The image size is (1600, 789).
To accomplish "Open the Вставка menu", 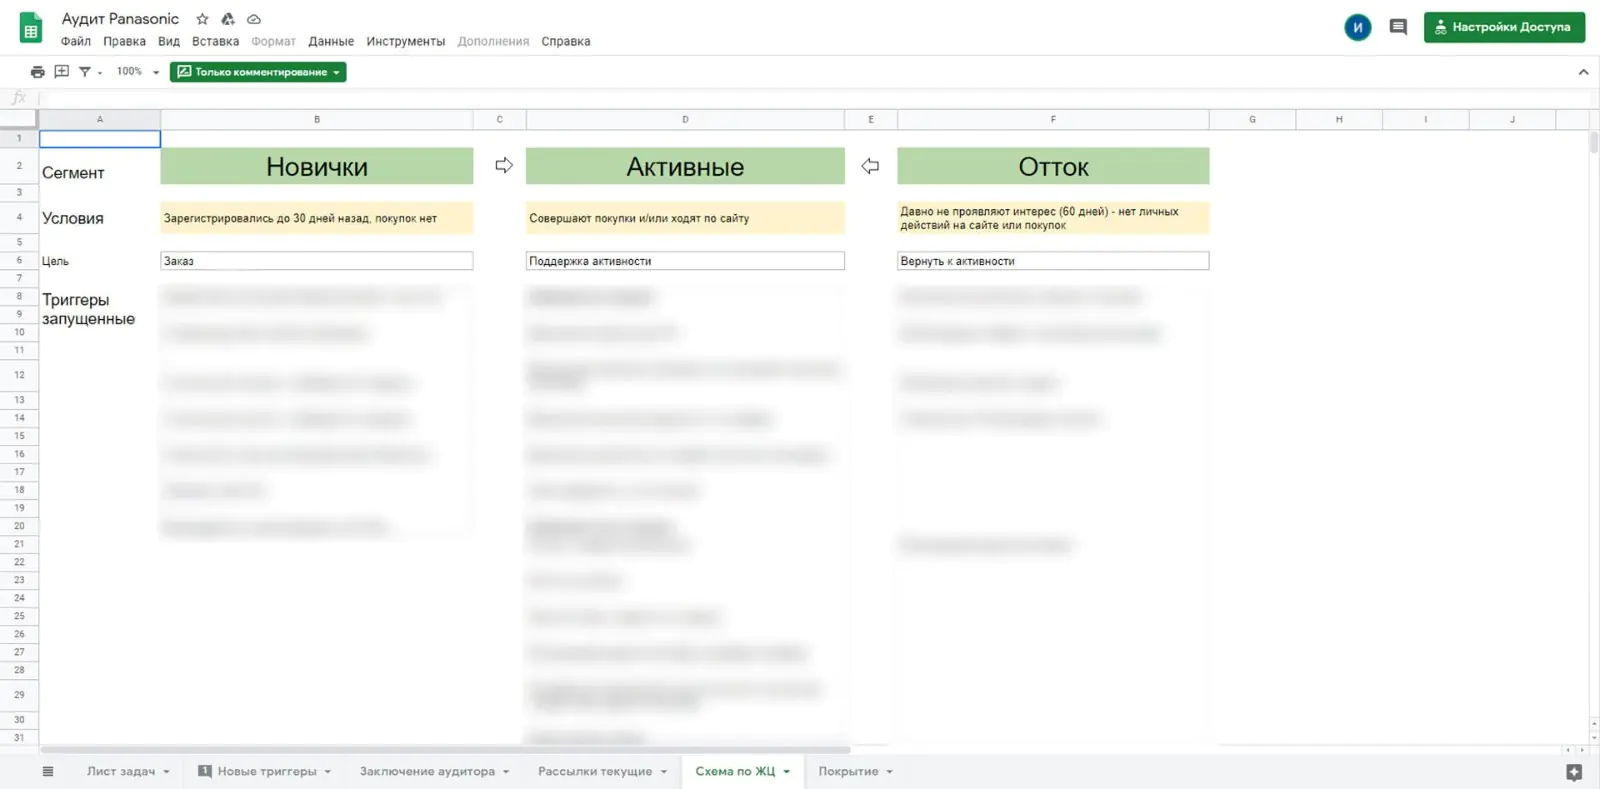I will [x=215, y=42].
